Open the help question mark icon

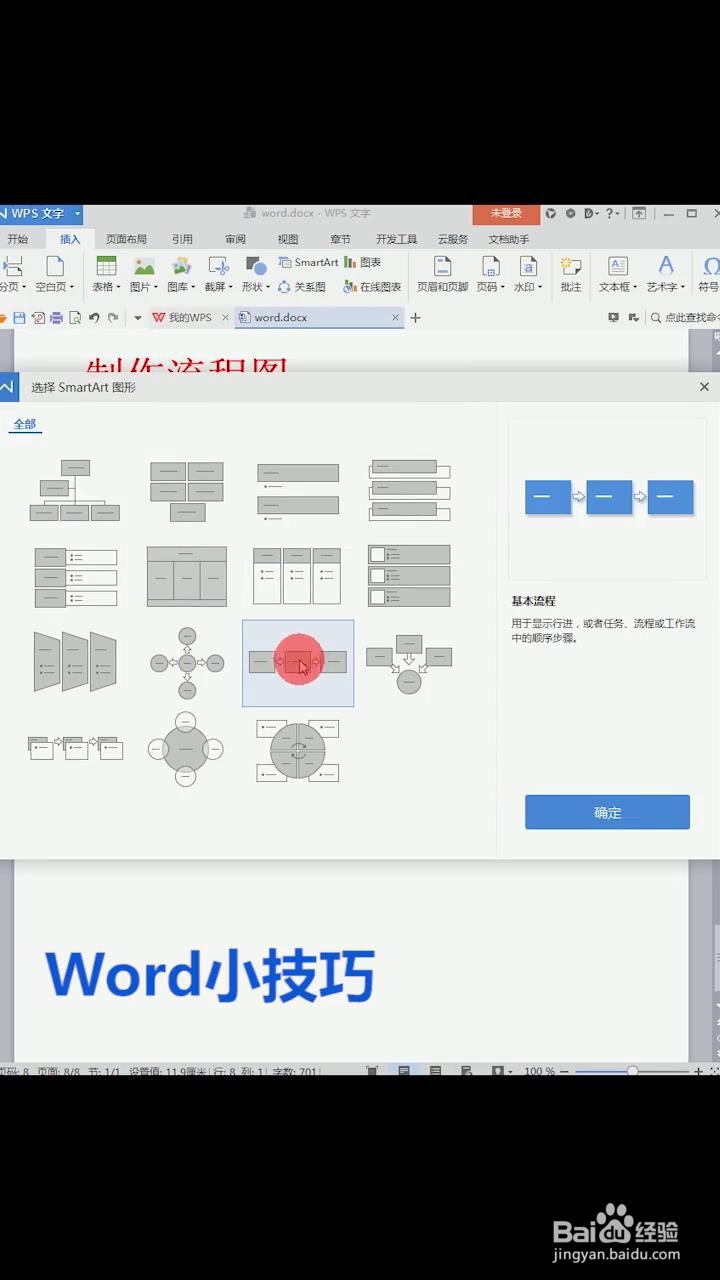[x=609, y=213]
